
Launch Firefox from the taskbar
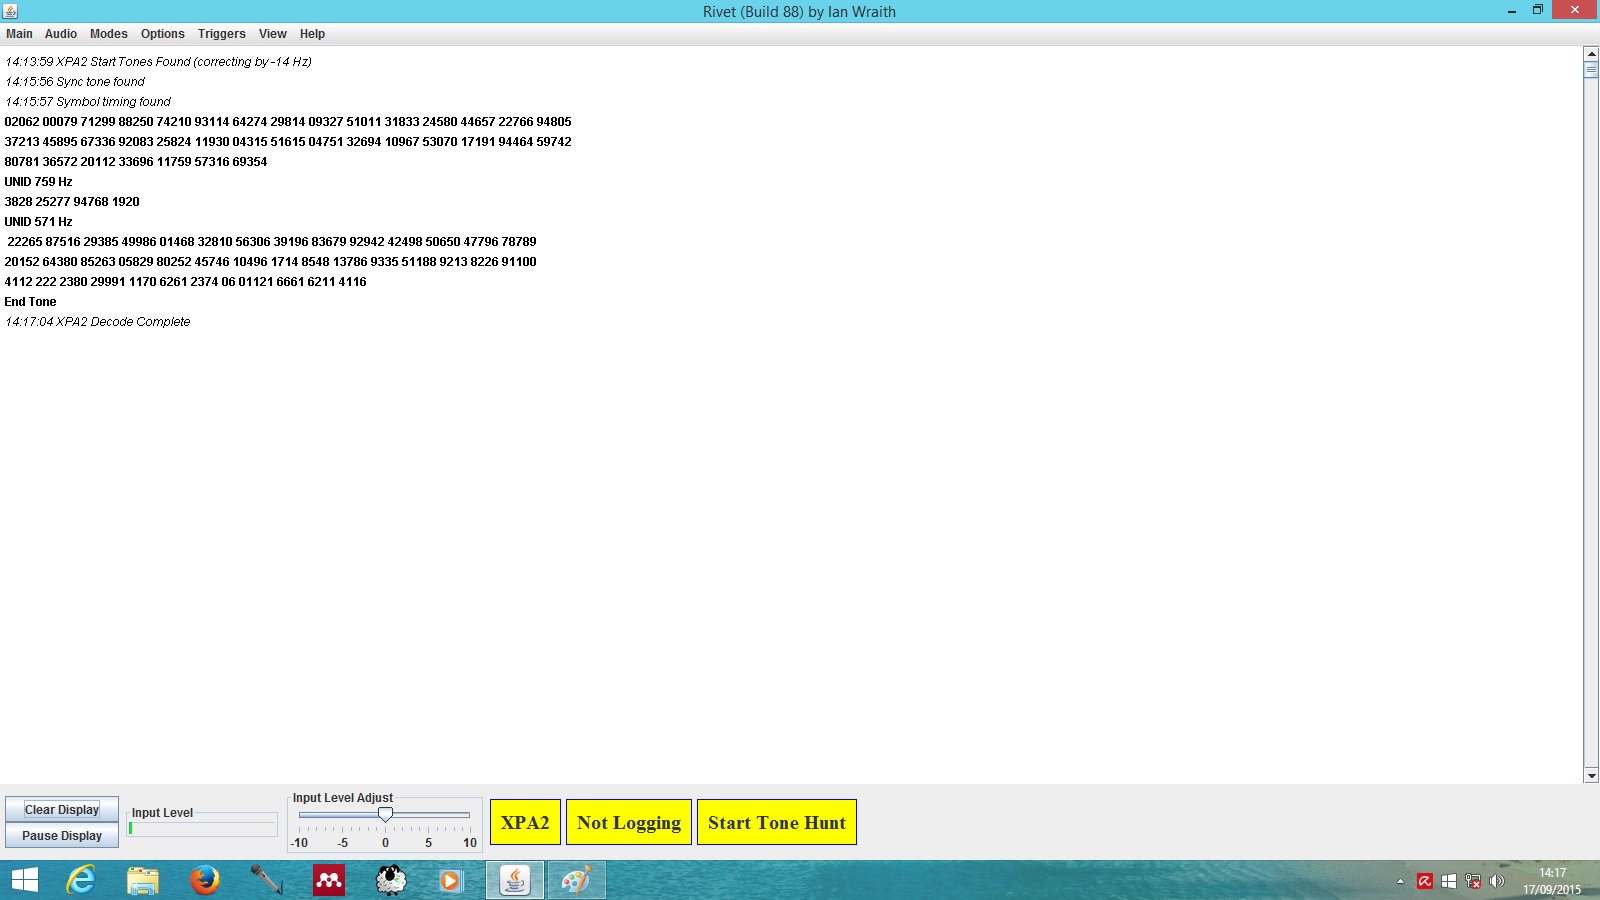(x=205, y=880)
